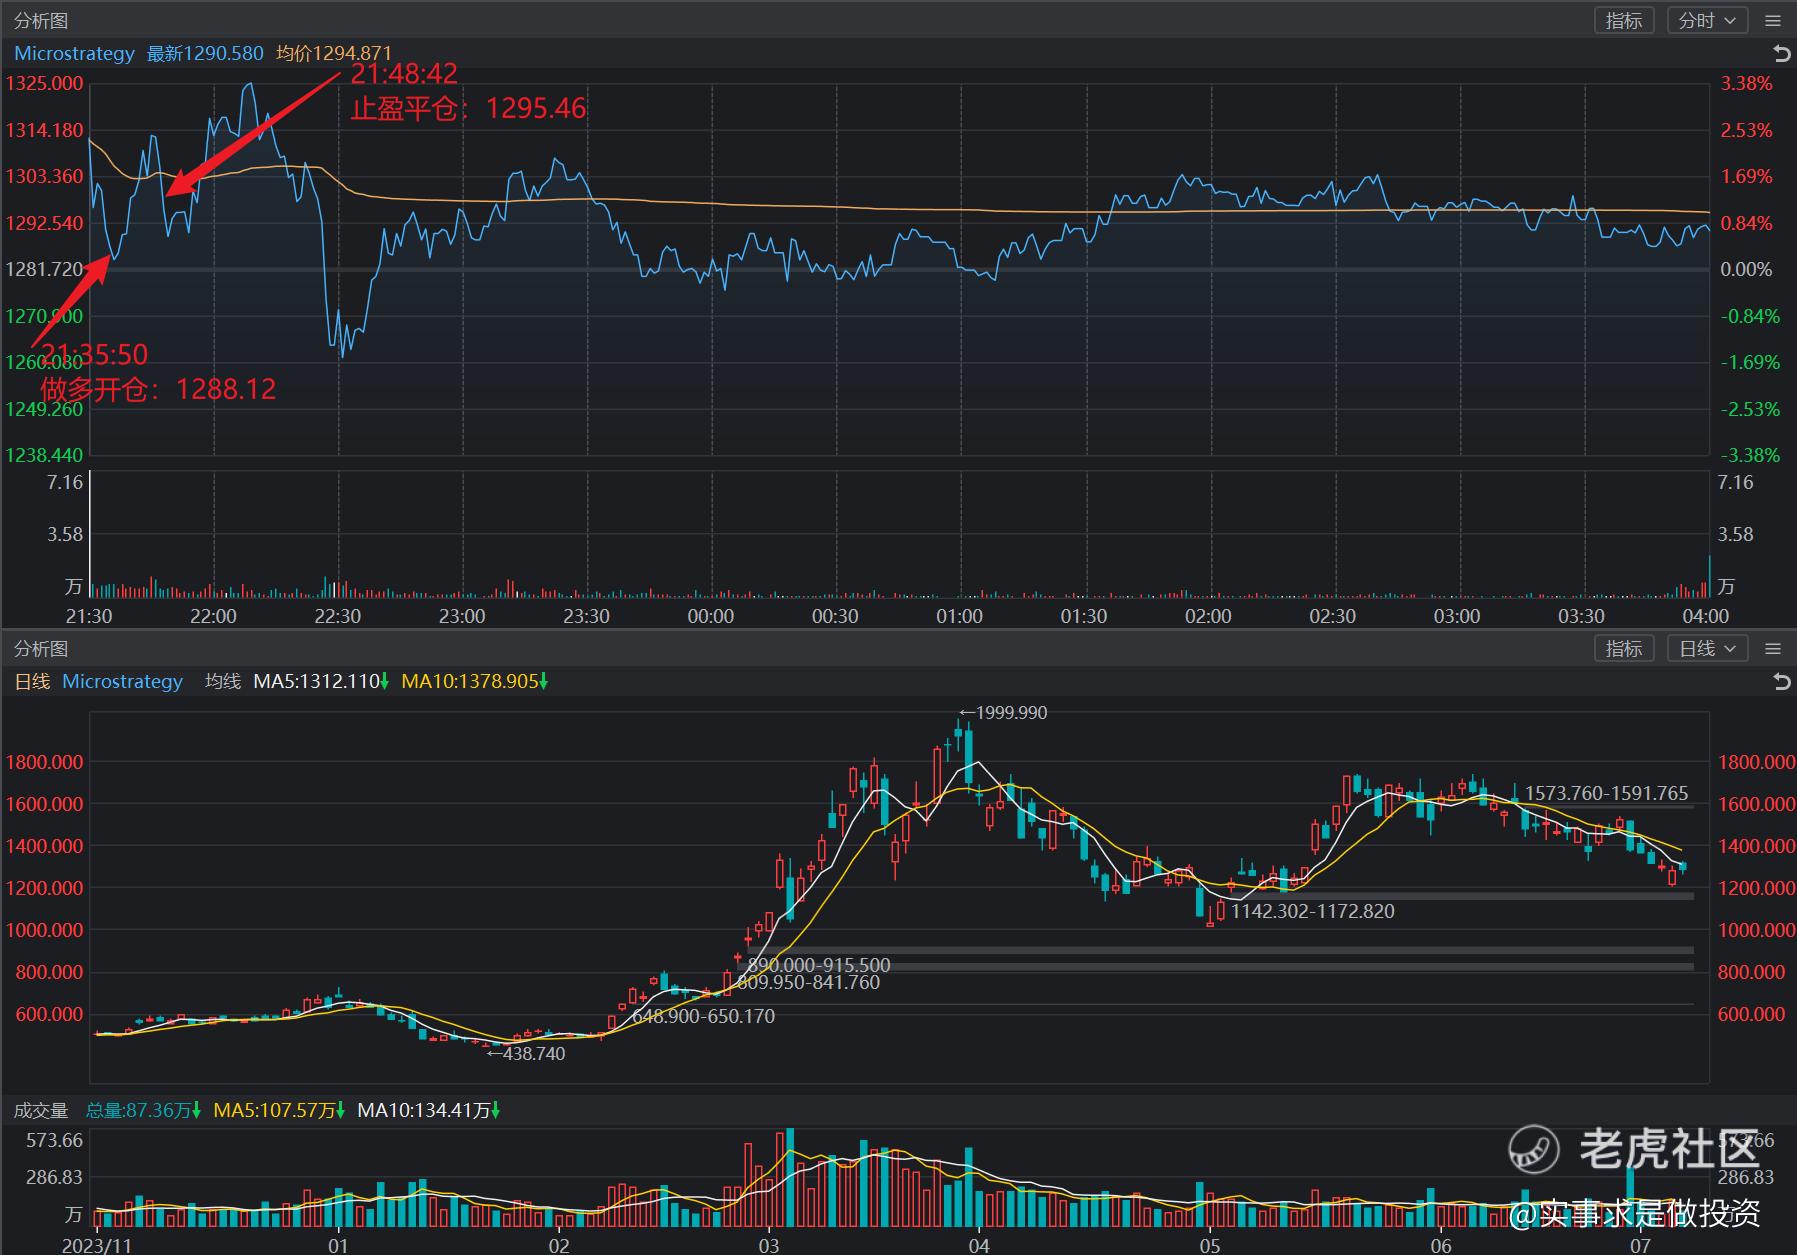Image resolution: width=1797 pixels, height=1255 pixels.
Task: Click the 总量:87.36万 volume value
Action: tap(143, 1110)
